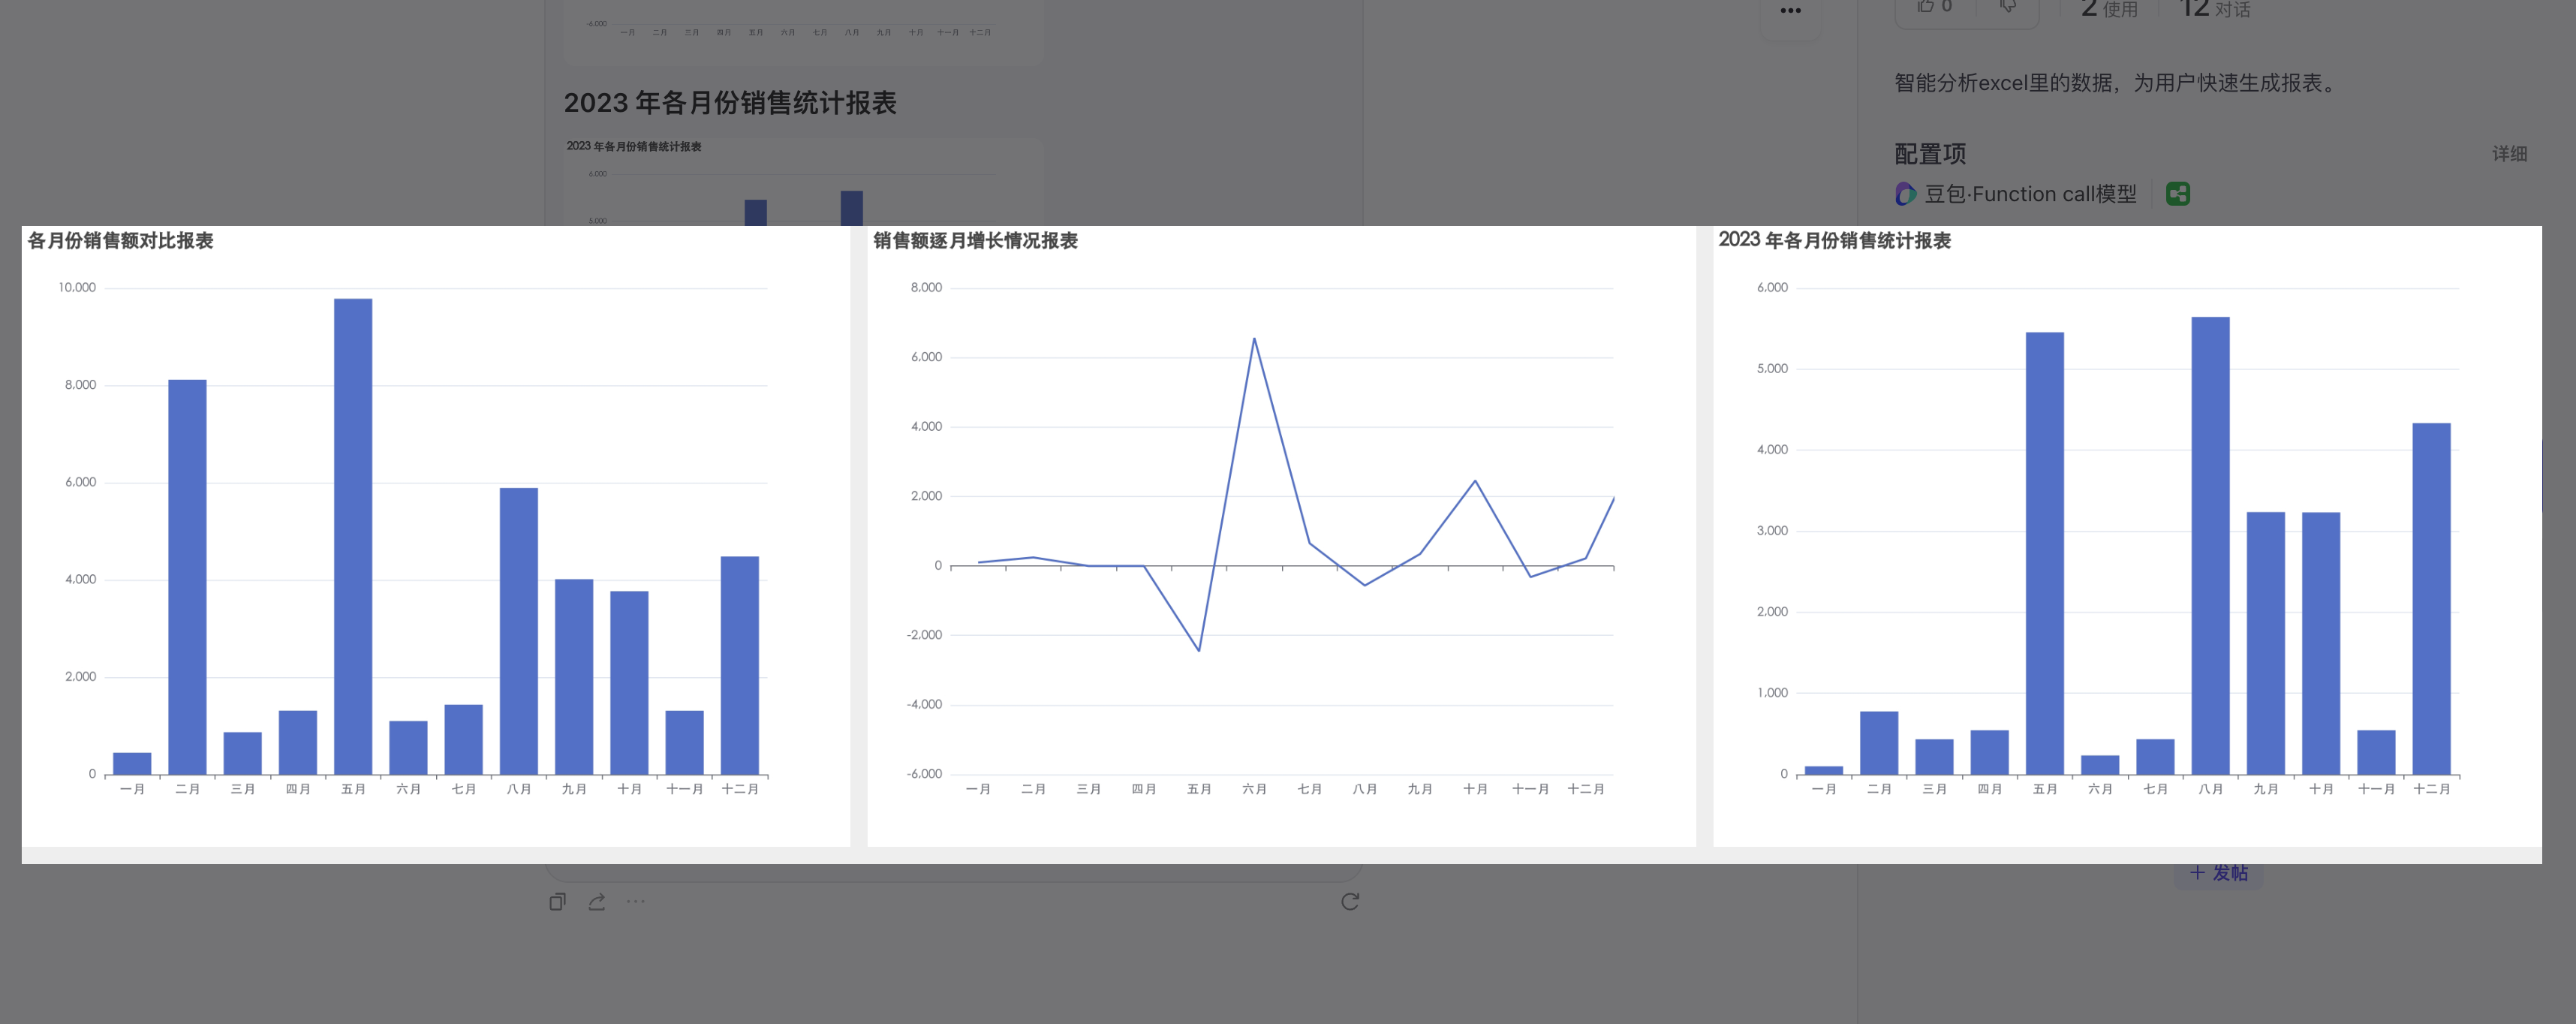Click the 十二月 bar in 2023 年各月份销售统计报表
Viewport: 2576px width, 1024px height.
pyautogui.click(x=2431, y=600)
